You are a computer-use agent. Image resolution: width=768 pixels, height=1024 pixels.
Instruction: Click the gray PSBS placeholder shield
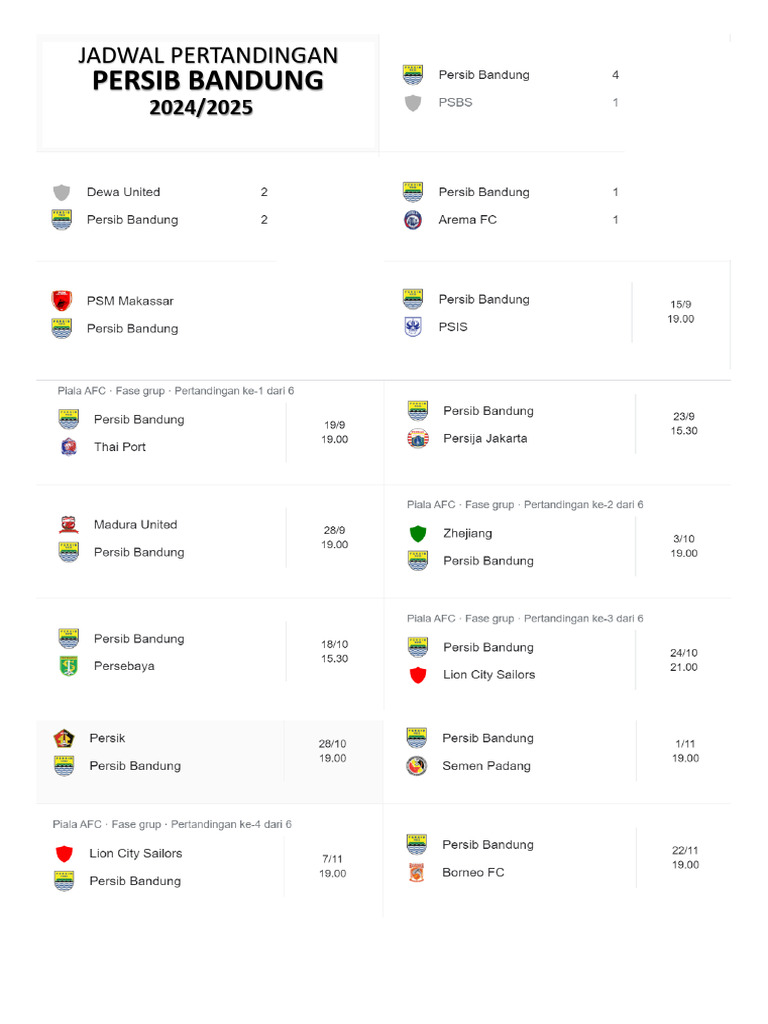(413, 103)
